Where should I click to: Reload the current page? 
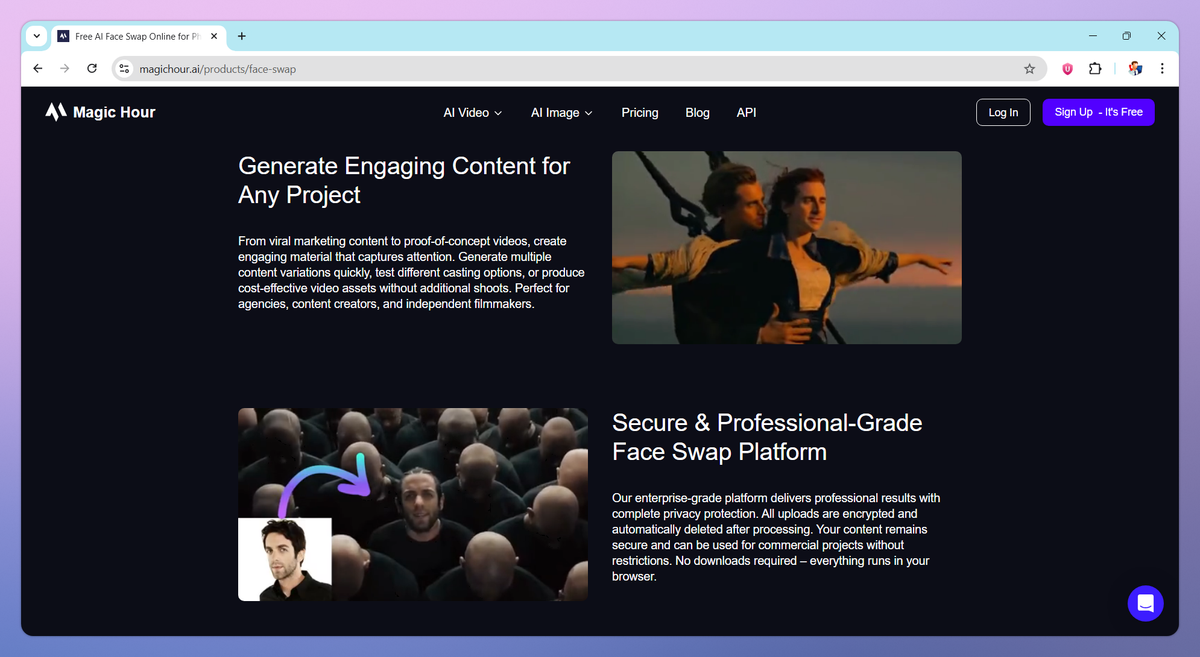[x=92, y=69]
